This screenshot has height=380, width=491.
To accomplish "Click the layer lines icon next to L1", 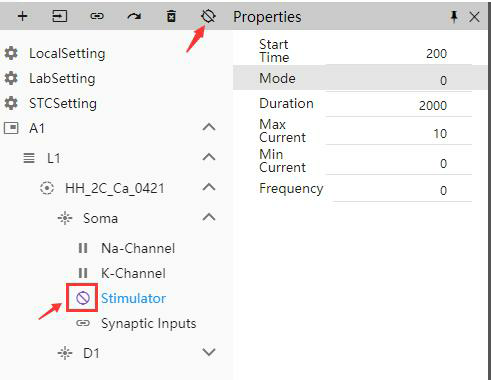I will coord(29,158).
